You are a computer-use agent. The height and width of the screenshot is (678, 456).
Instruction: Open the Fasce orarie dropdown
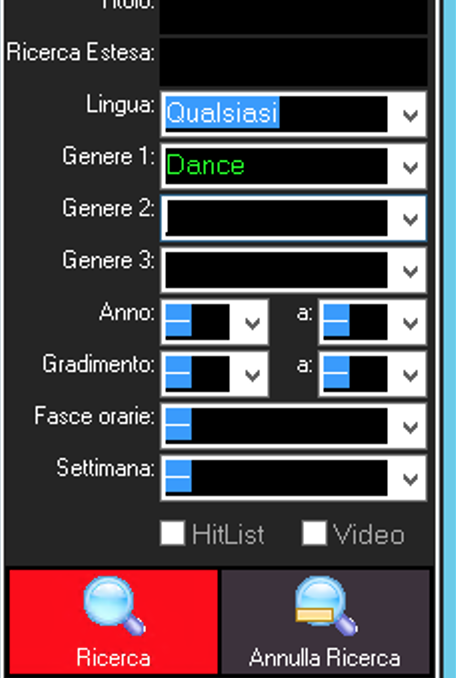click(410, 426)
